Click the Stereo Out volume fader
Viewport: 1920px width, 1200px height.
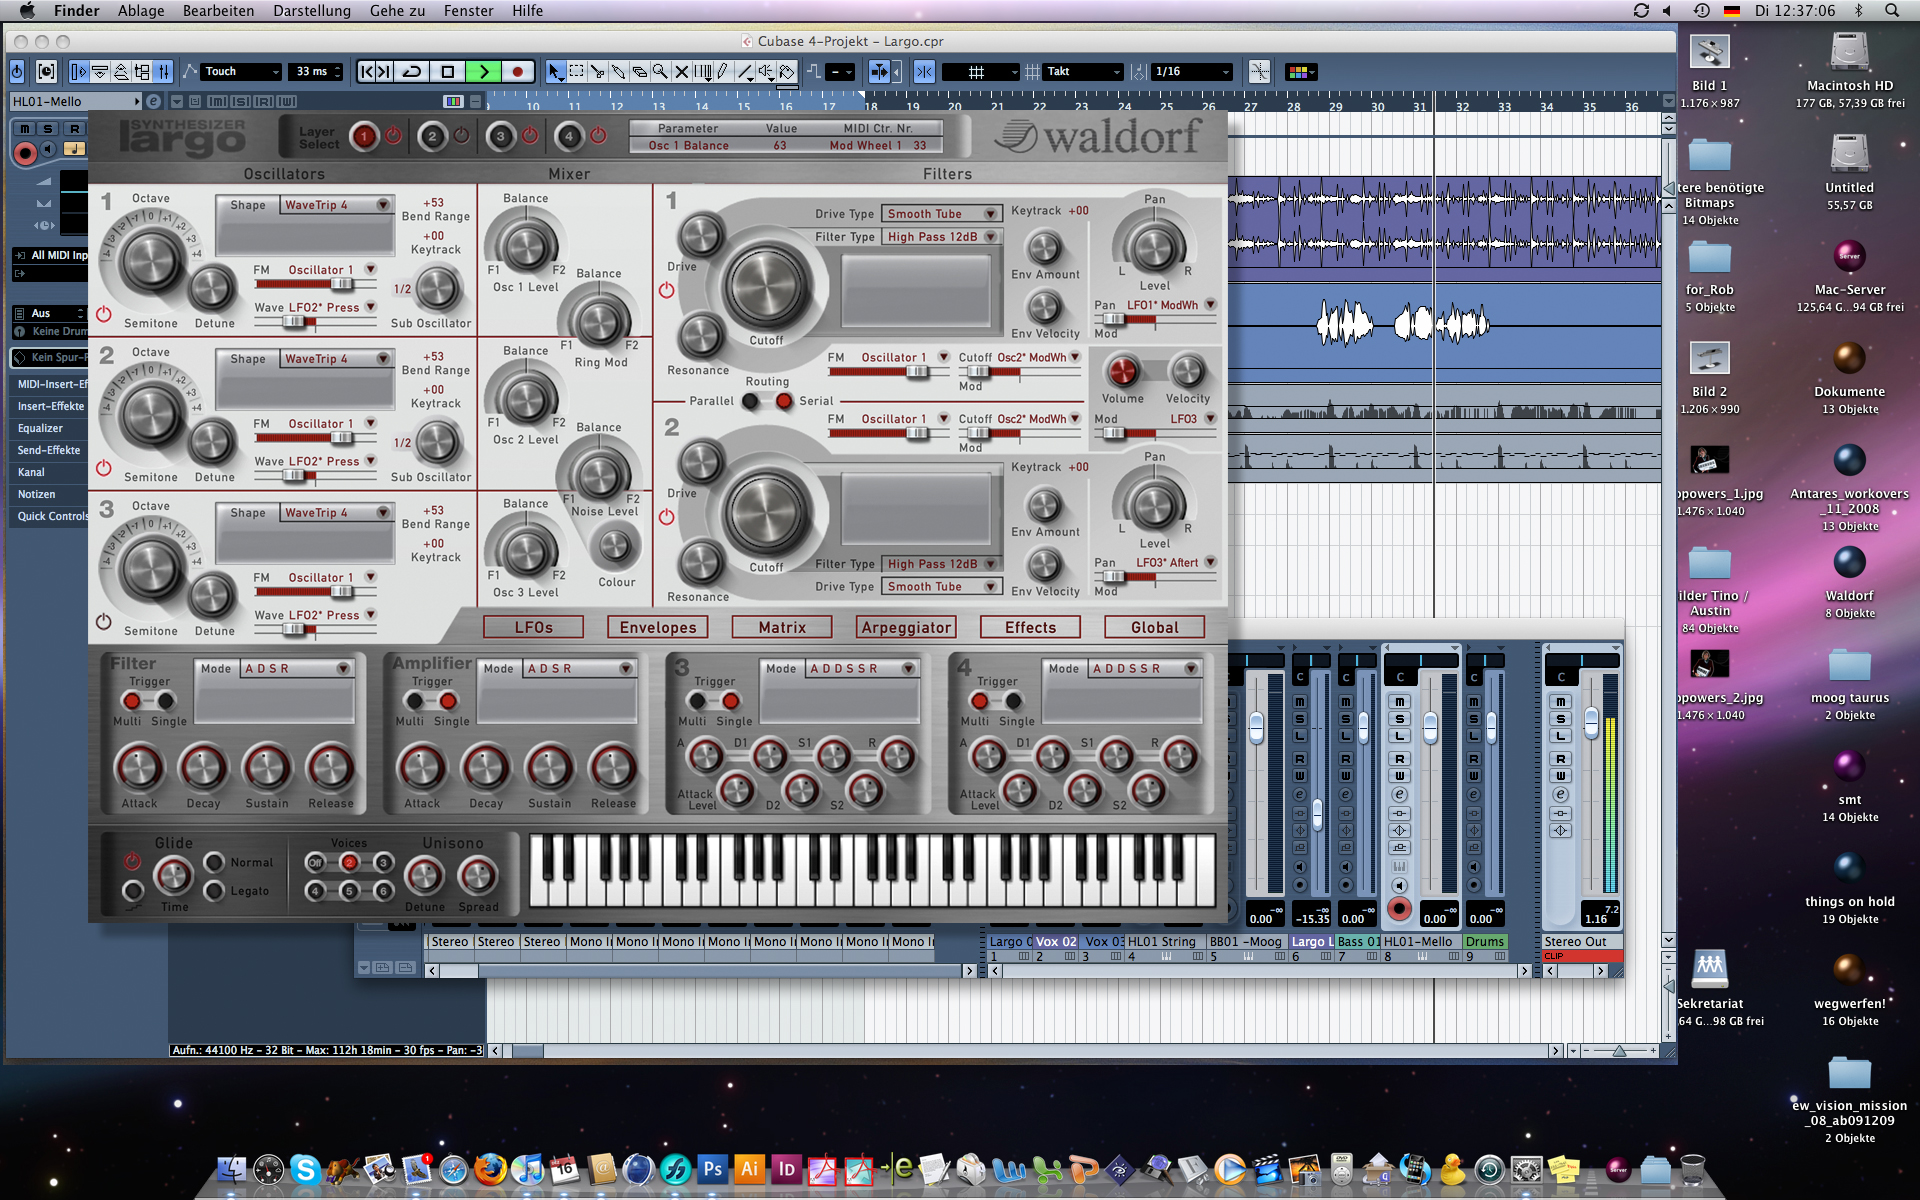coord(1591,722)
